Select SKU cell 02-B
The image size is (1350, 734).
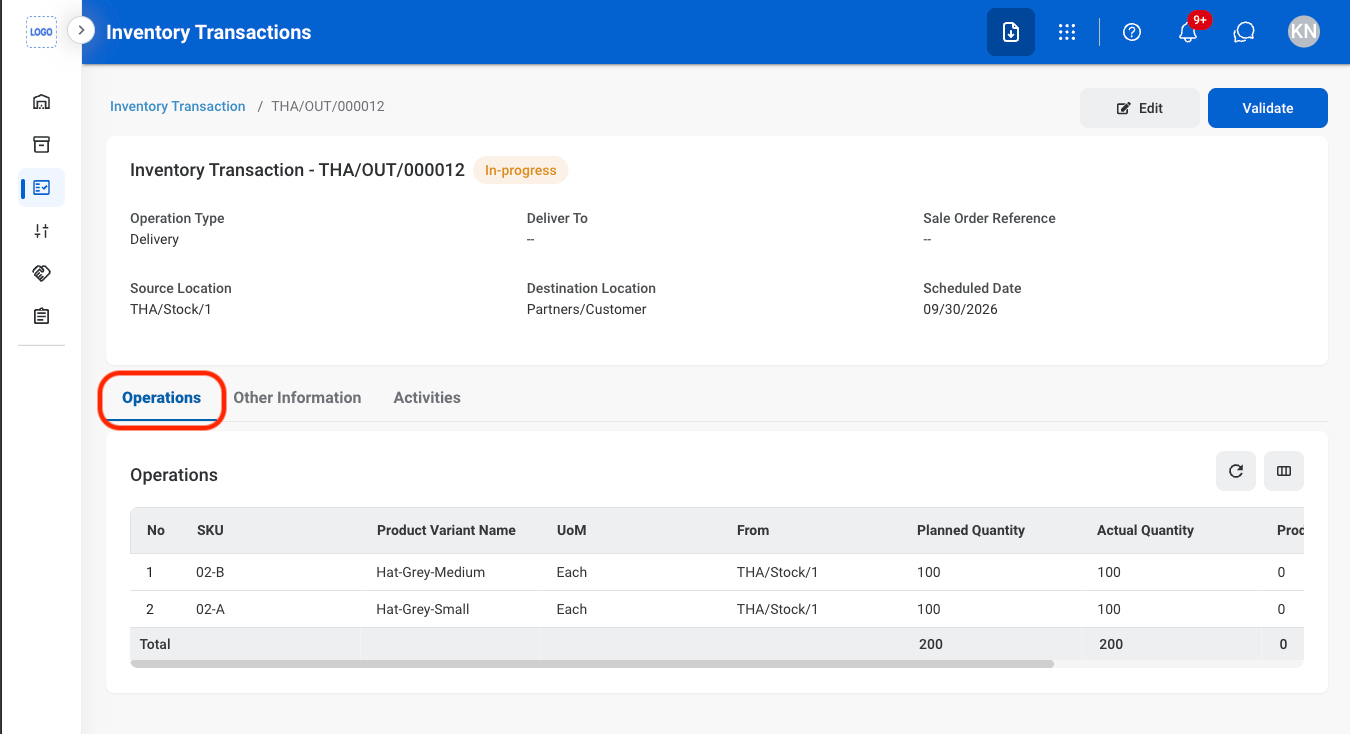click(210, 572)
